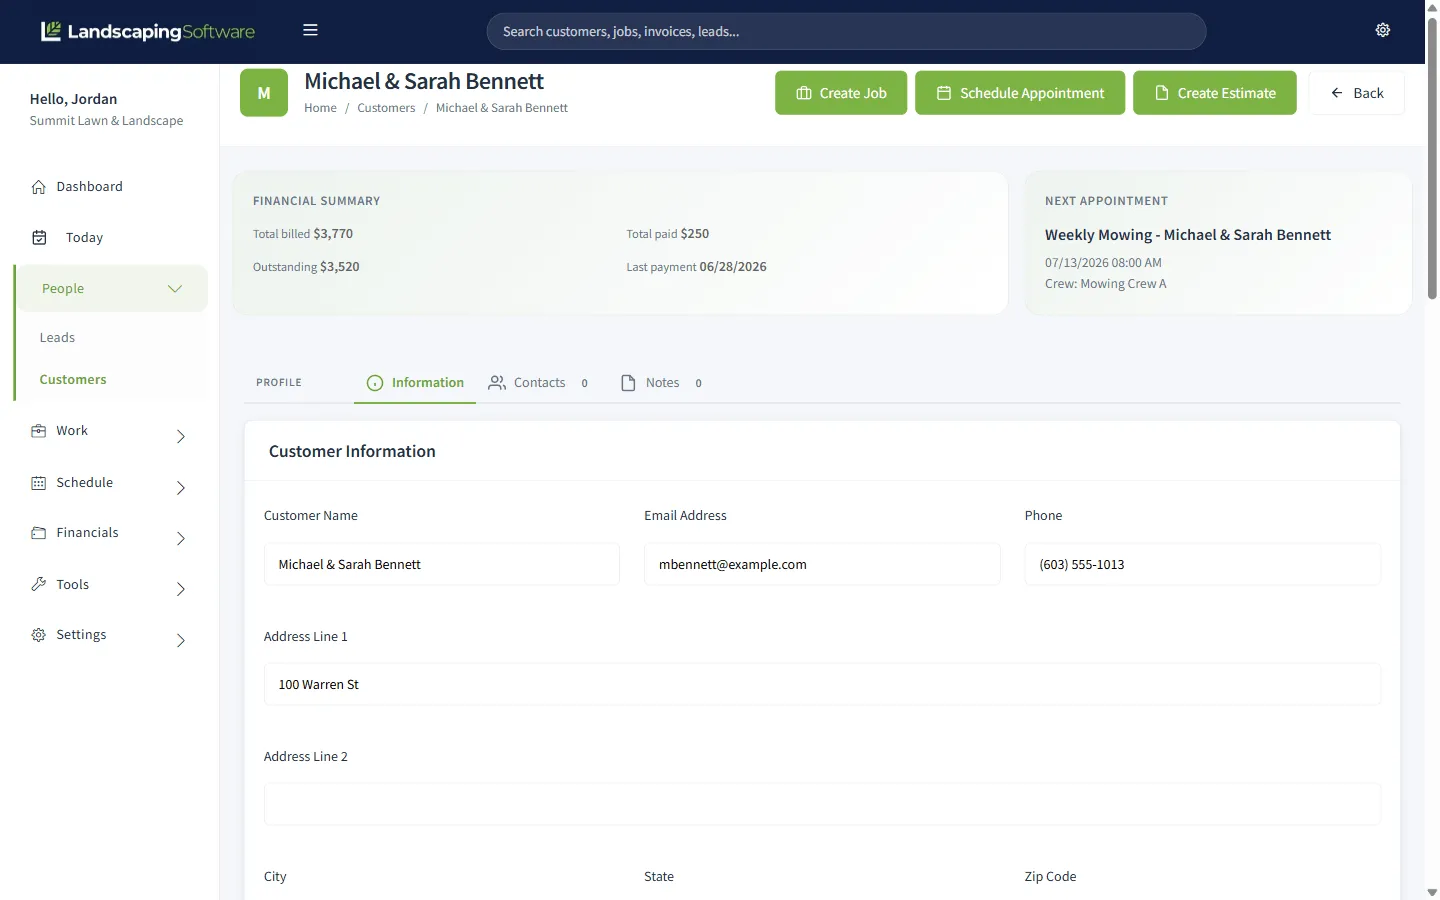Click the Create Estimate button
The height and width of the screenshot is (900, 1440).
click(x=1215, y=93)
